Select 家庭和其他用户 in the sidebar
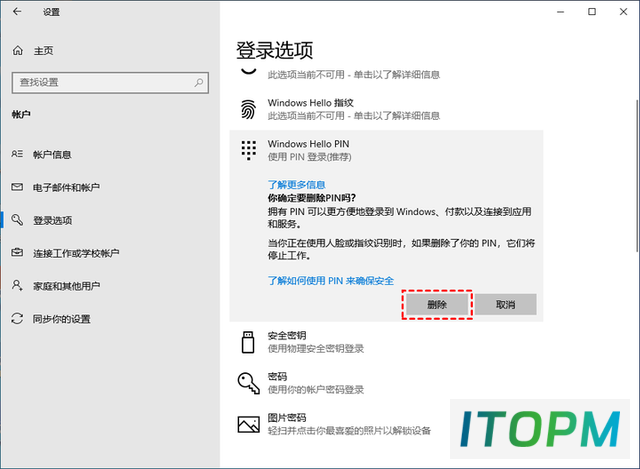Image resolution: width=640 pixels, height=469 pixels. pyautogui.click(x=66, y=286)
